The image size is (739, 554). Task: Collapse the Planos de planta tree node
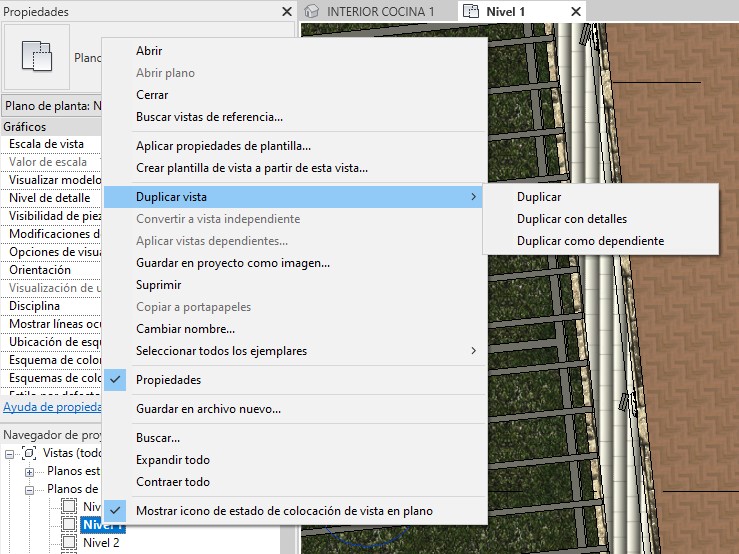click(x=29, y=489)
